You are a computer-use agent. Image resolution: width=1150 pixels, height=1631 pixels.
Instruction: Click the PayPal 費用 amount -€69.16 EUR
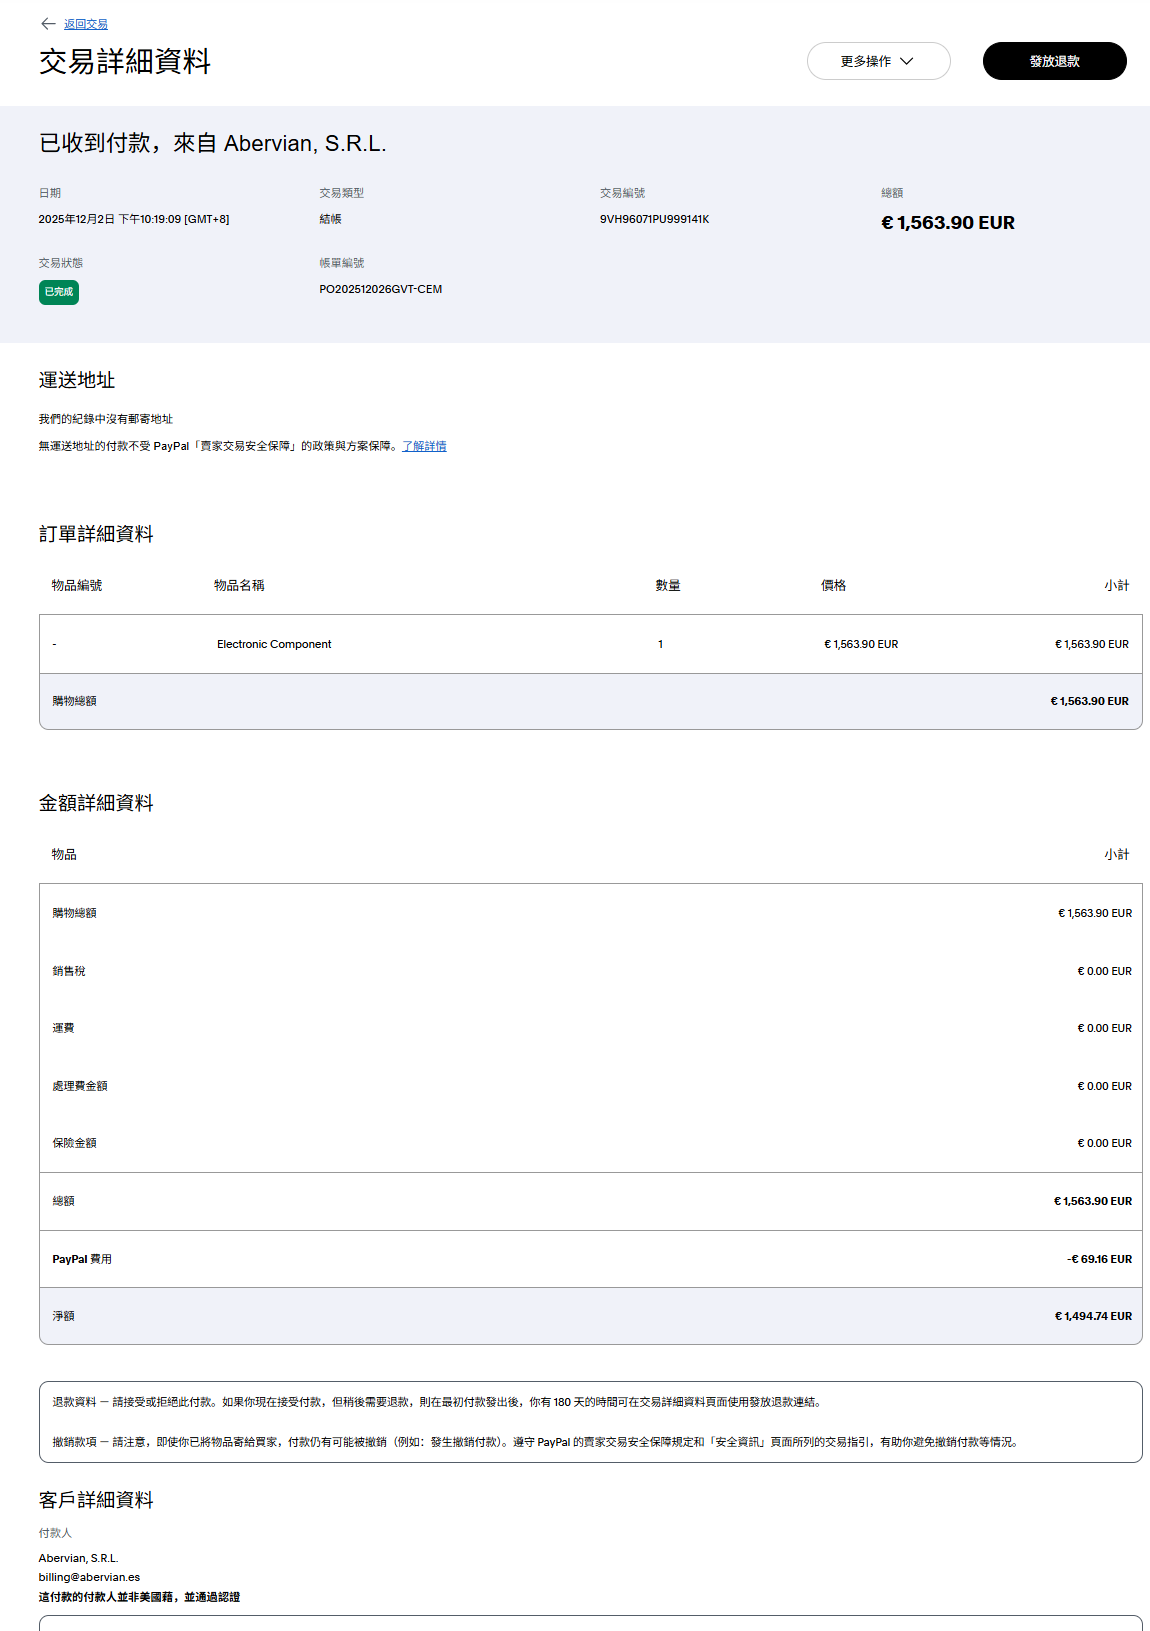tap(1099, 1259)
